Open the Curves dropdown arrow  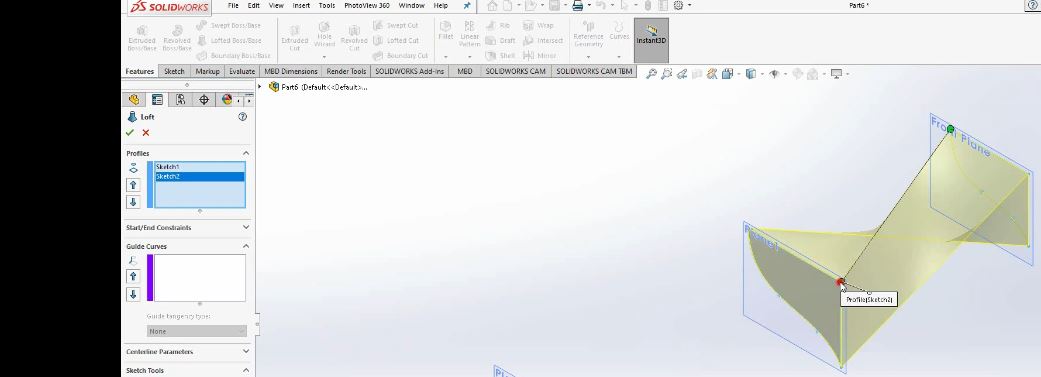coord(619,56)
